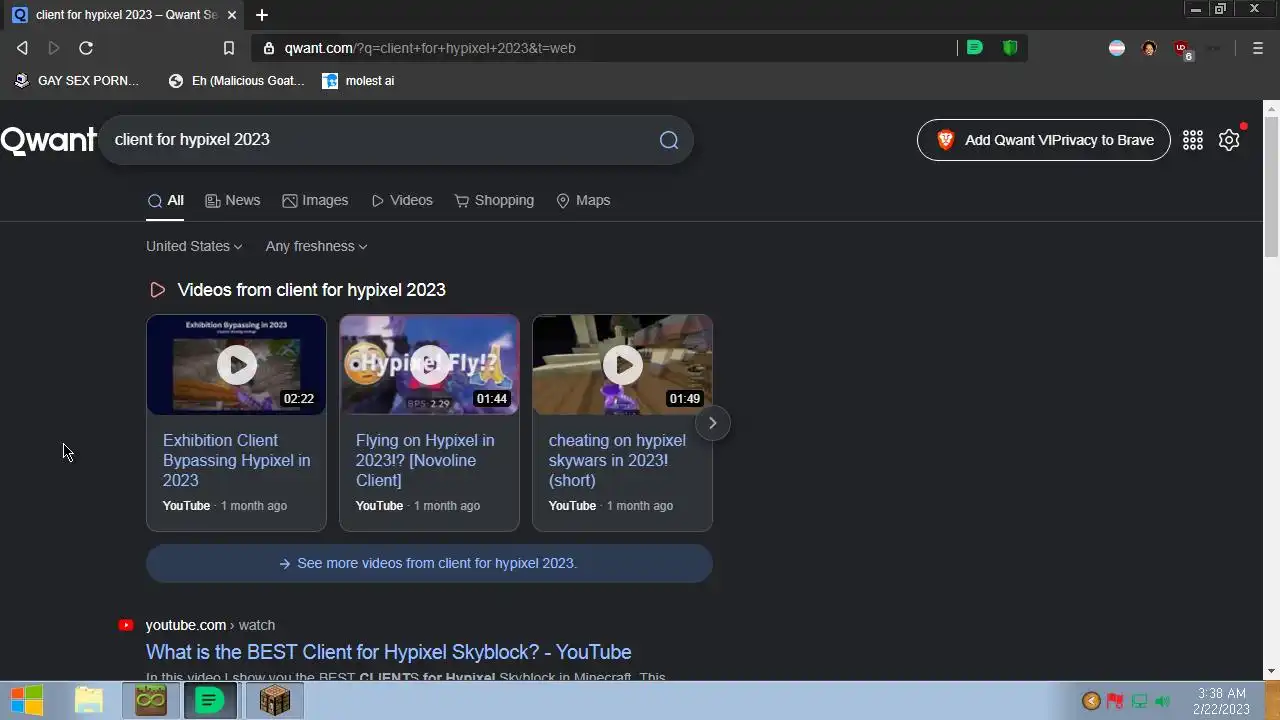This screenshot has height=720, width=1280.
Task: Switch to the Shopping tab
Action: coord(494,200)
